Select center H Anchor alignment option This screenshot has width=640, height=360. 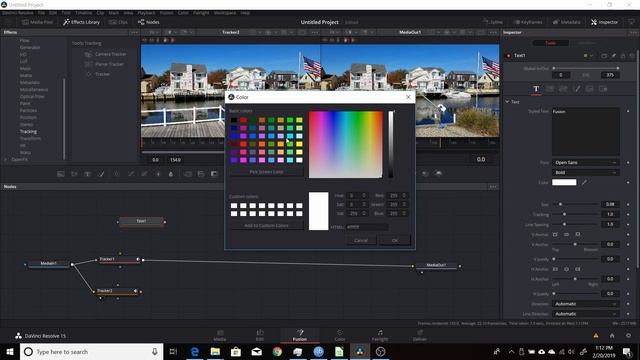567,269
